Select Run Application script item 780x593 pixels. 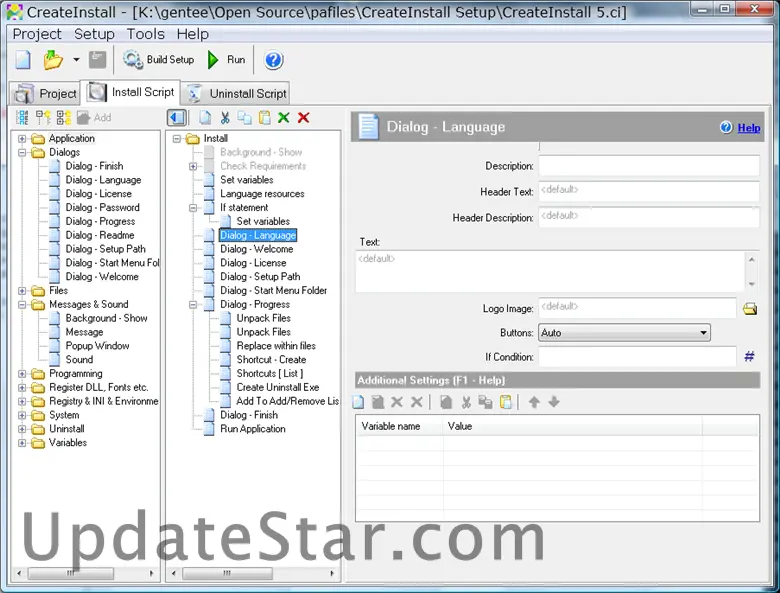pos(253,429)
